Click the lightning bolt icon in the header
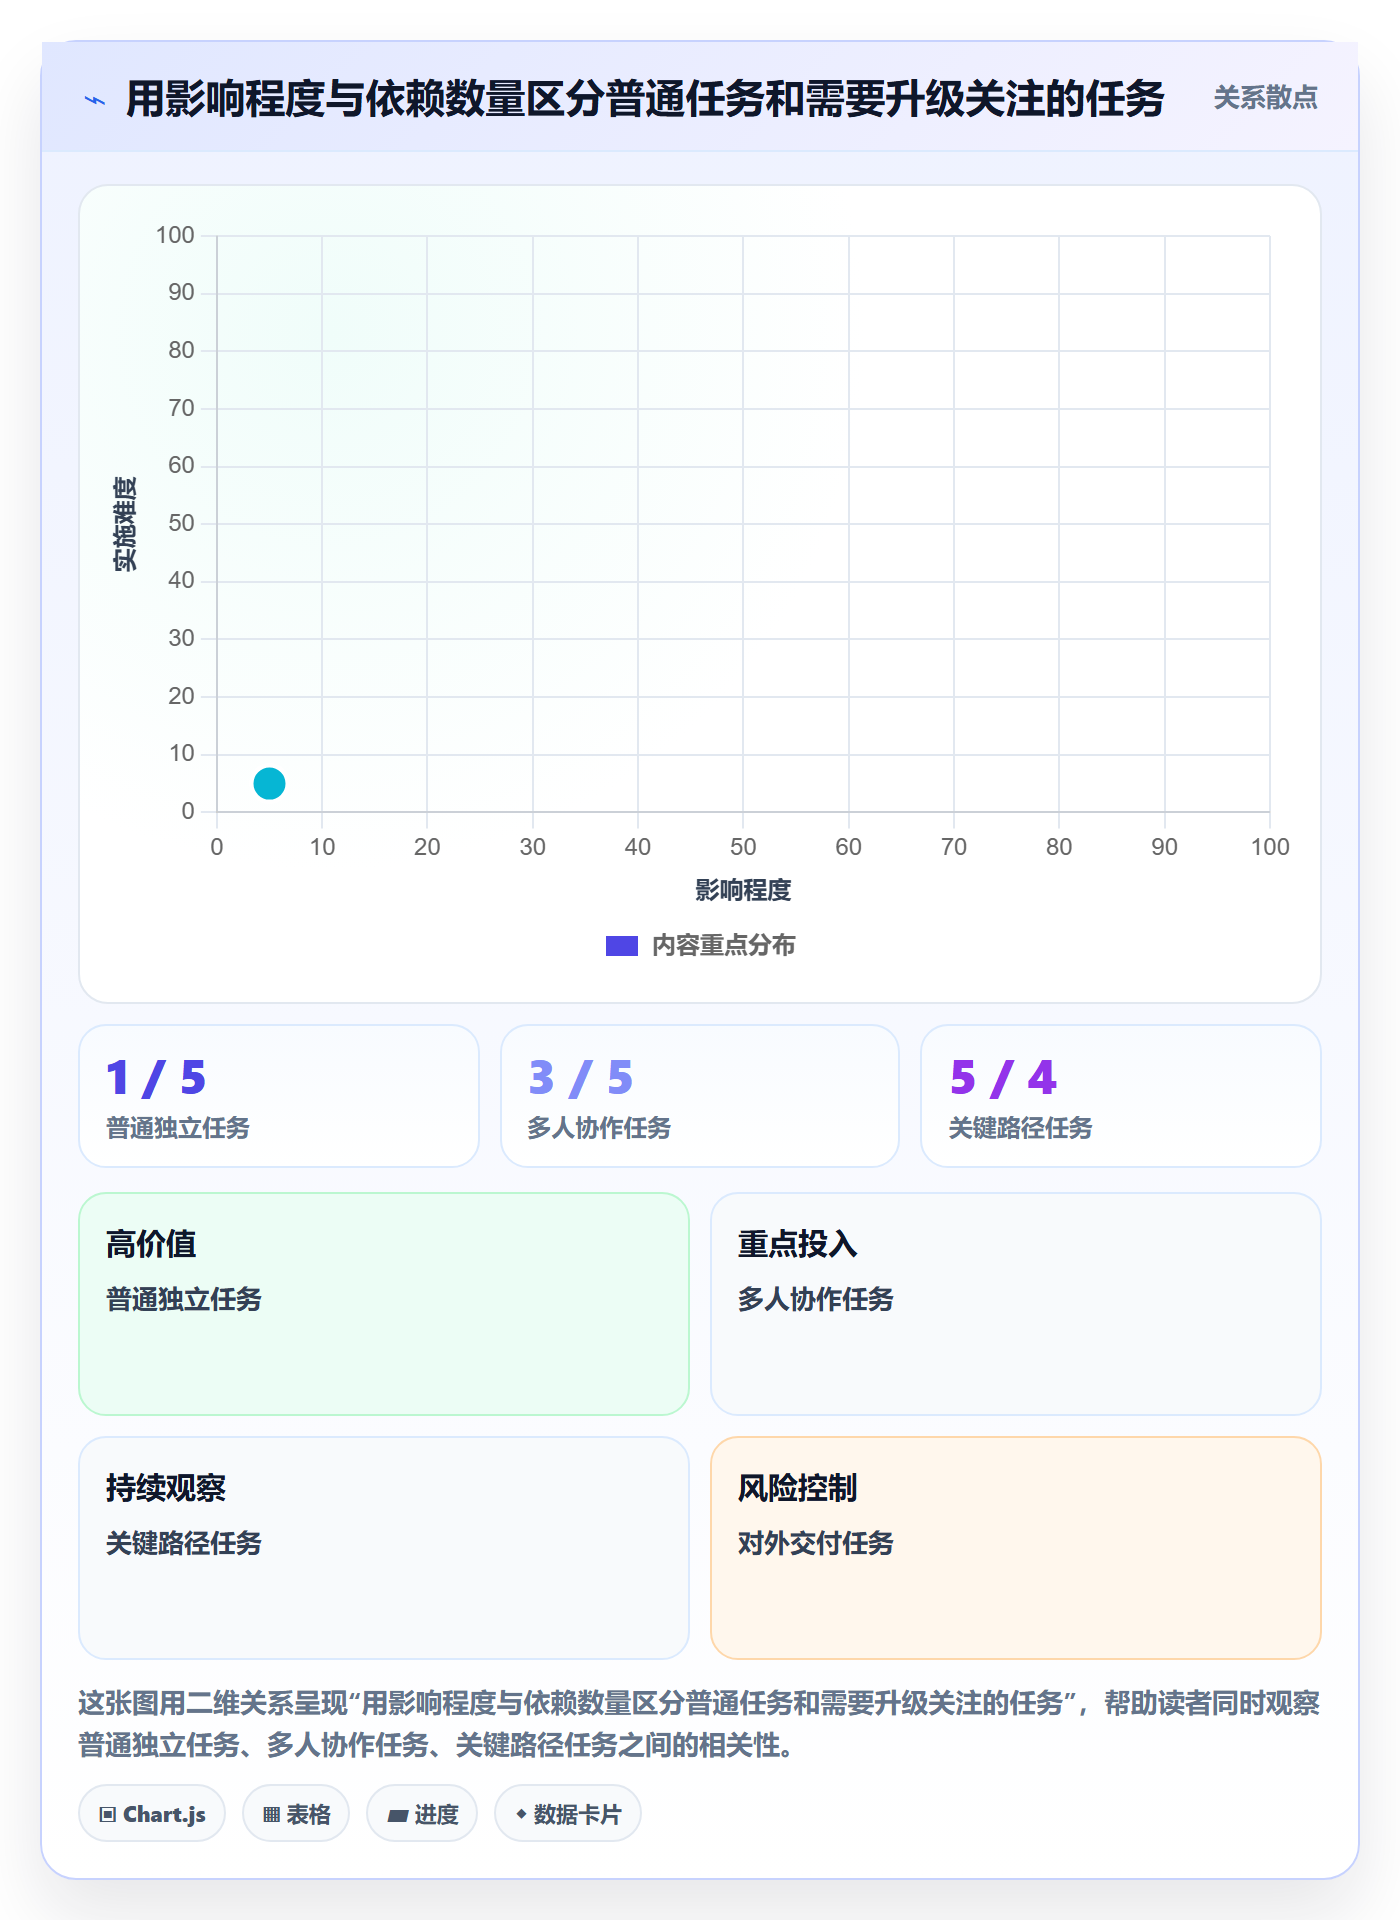1400x1920 pixels. pos(95,99)
